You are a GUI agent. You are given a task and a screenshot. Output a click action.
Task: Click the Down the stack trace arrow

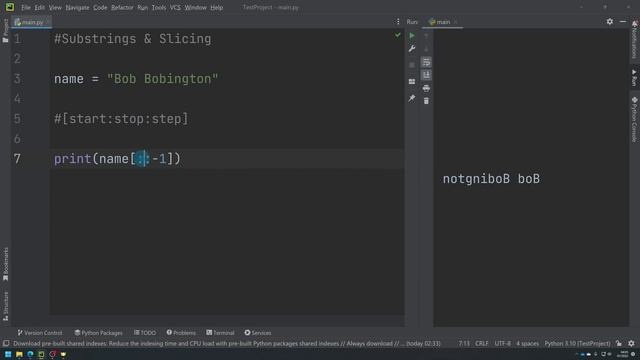click(x=426, y=49)
